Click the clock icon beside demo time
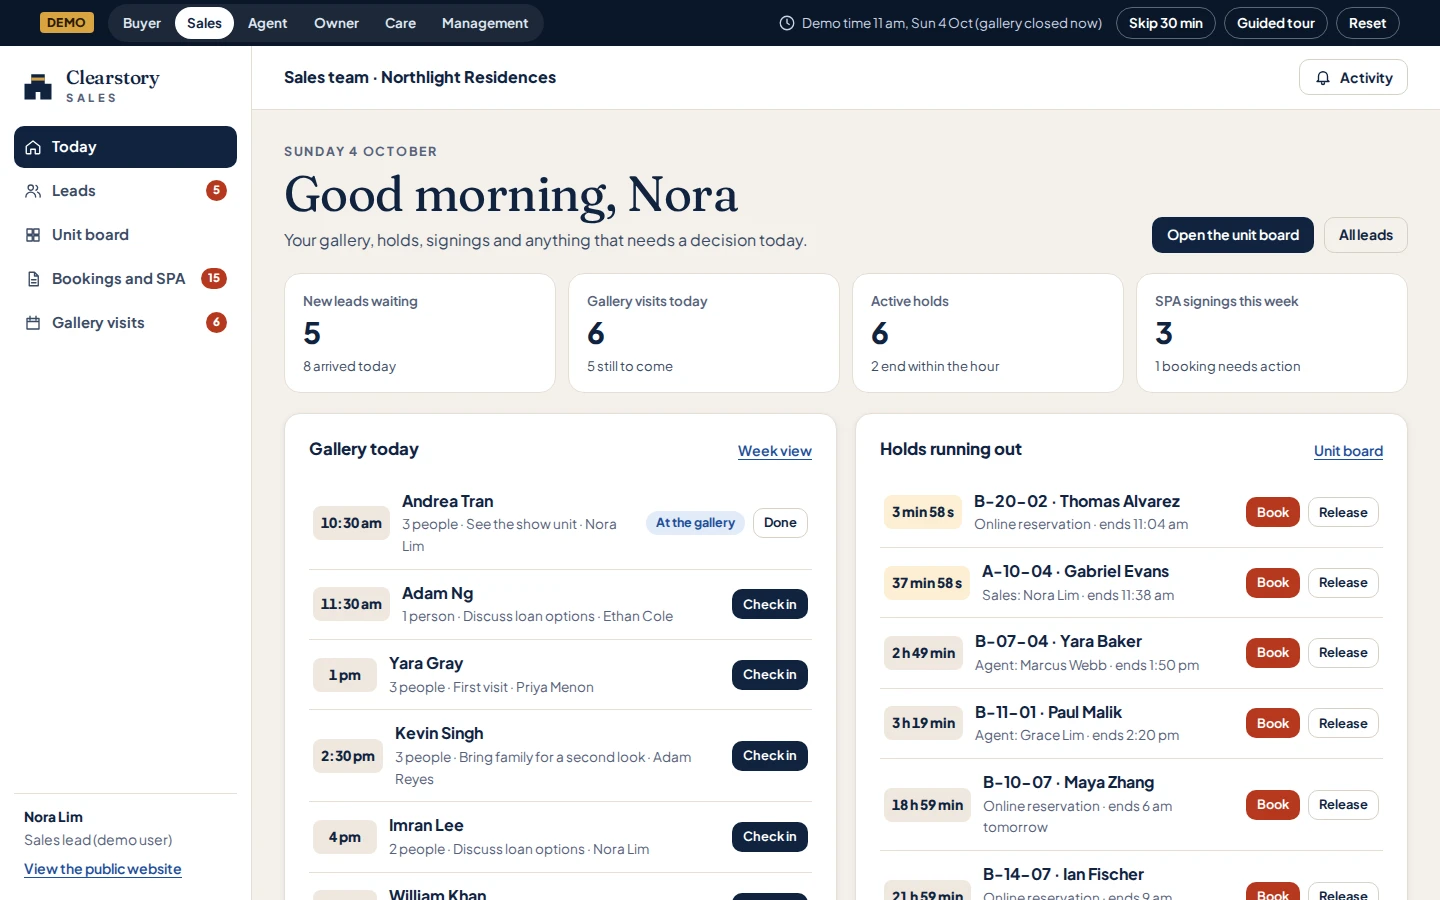 pos(787,23)
